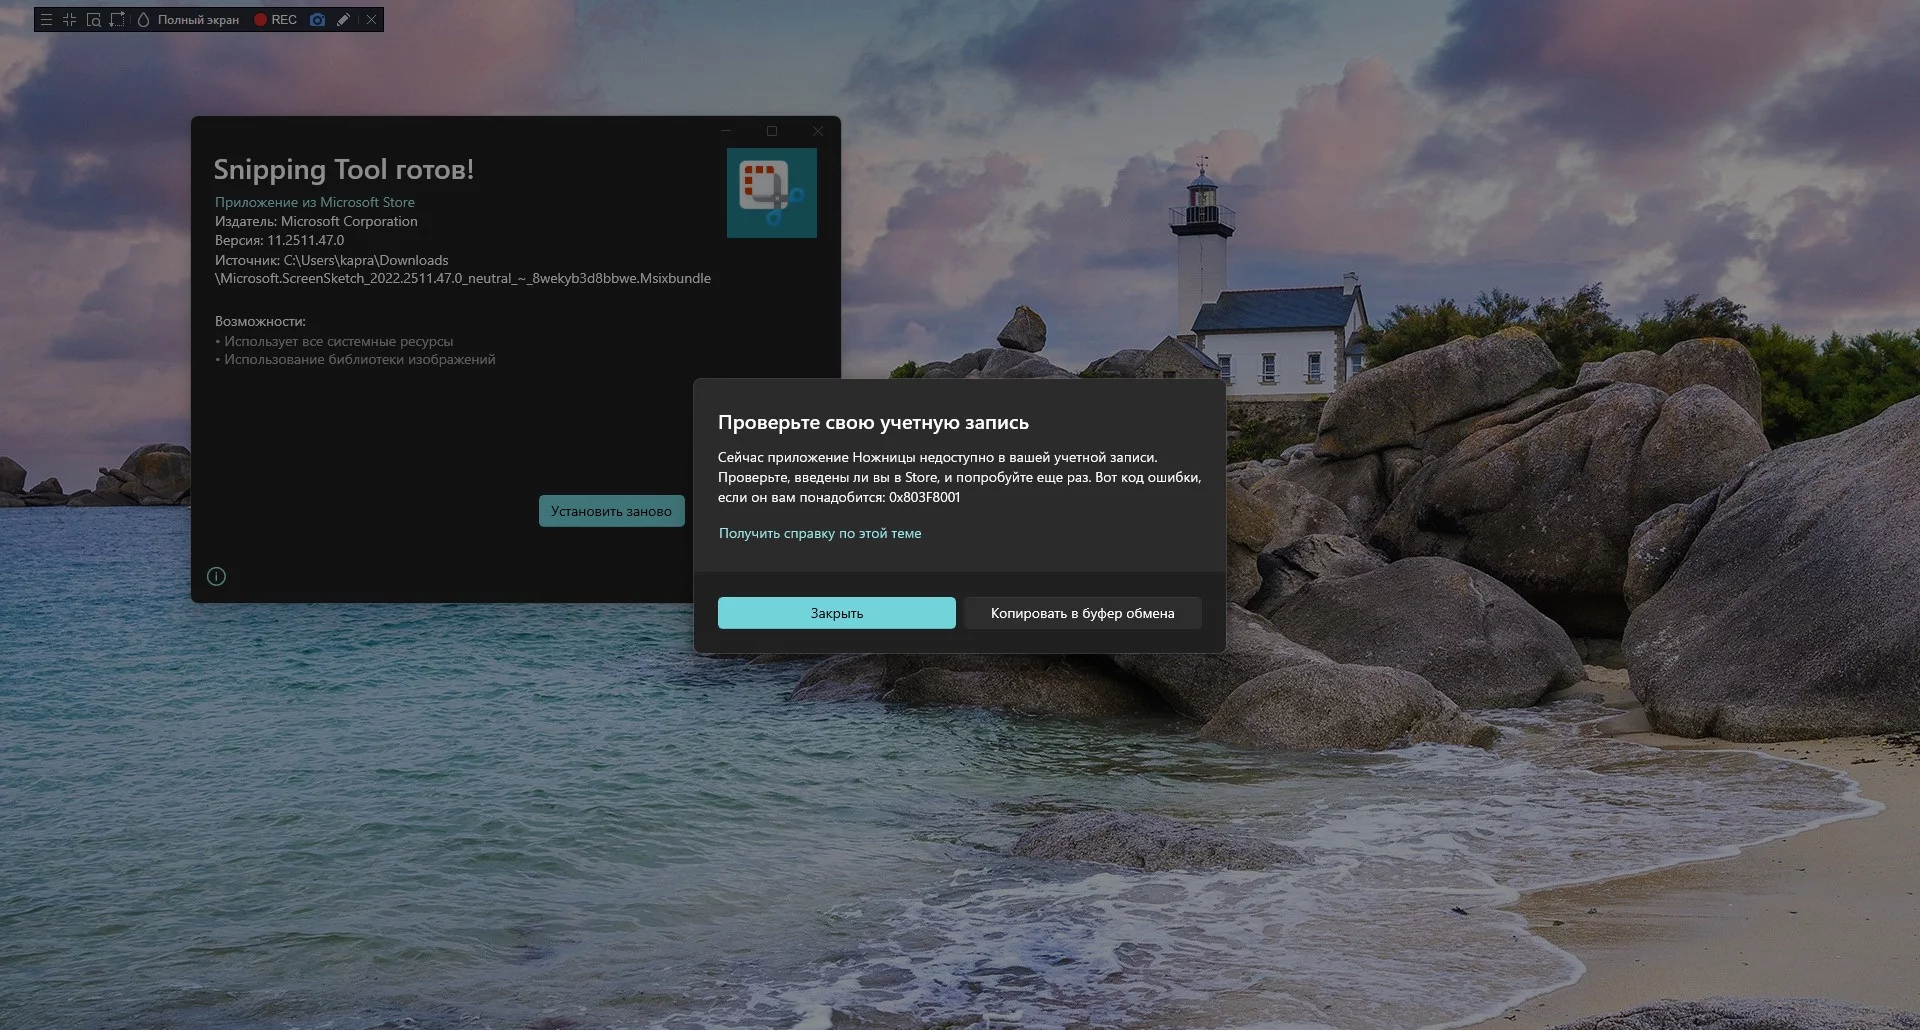Click the water drop blur icon
Viewport: 1920px width, 1030px height.
[143, 20]
